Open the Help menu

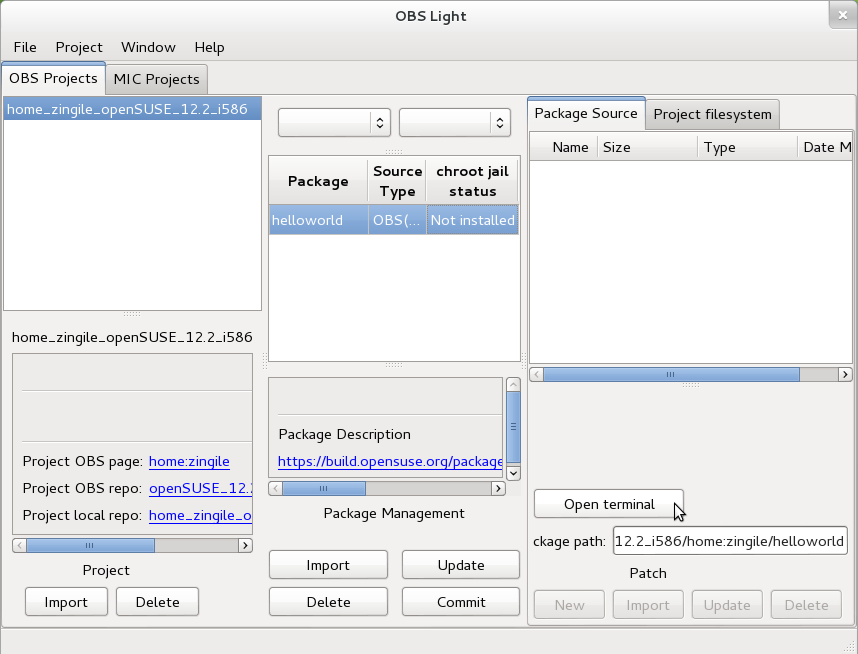coord(209,47)
